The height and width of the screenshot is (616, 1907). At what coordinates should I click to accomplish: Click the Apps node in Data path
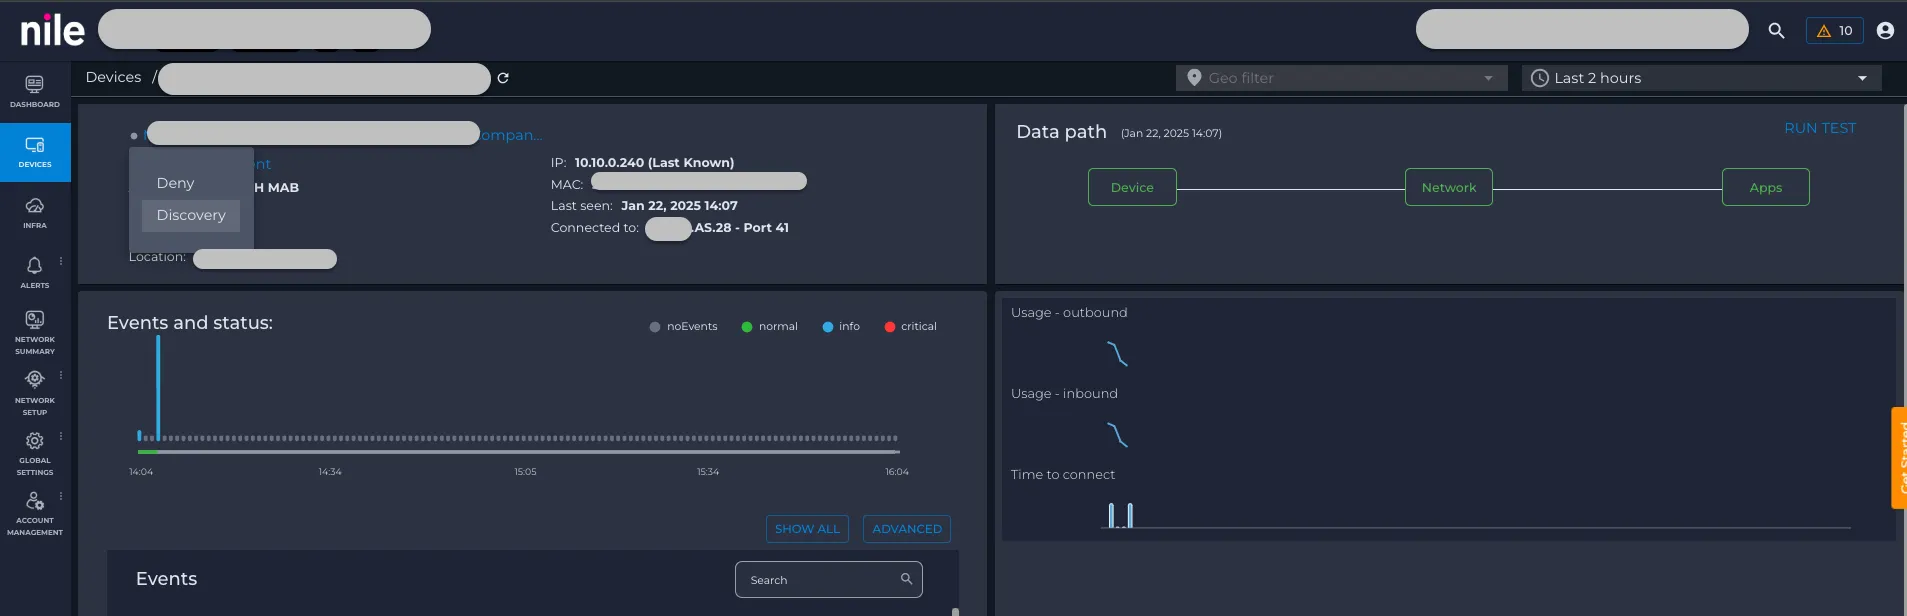point(1766,187)
